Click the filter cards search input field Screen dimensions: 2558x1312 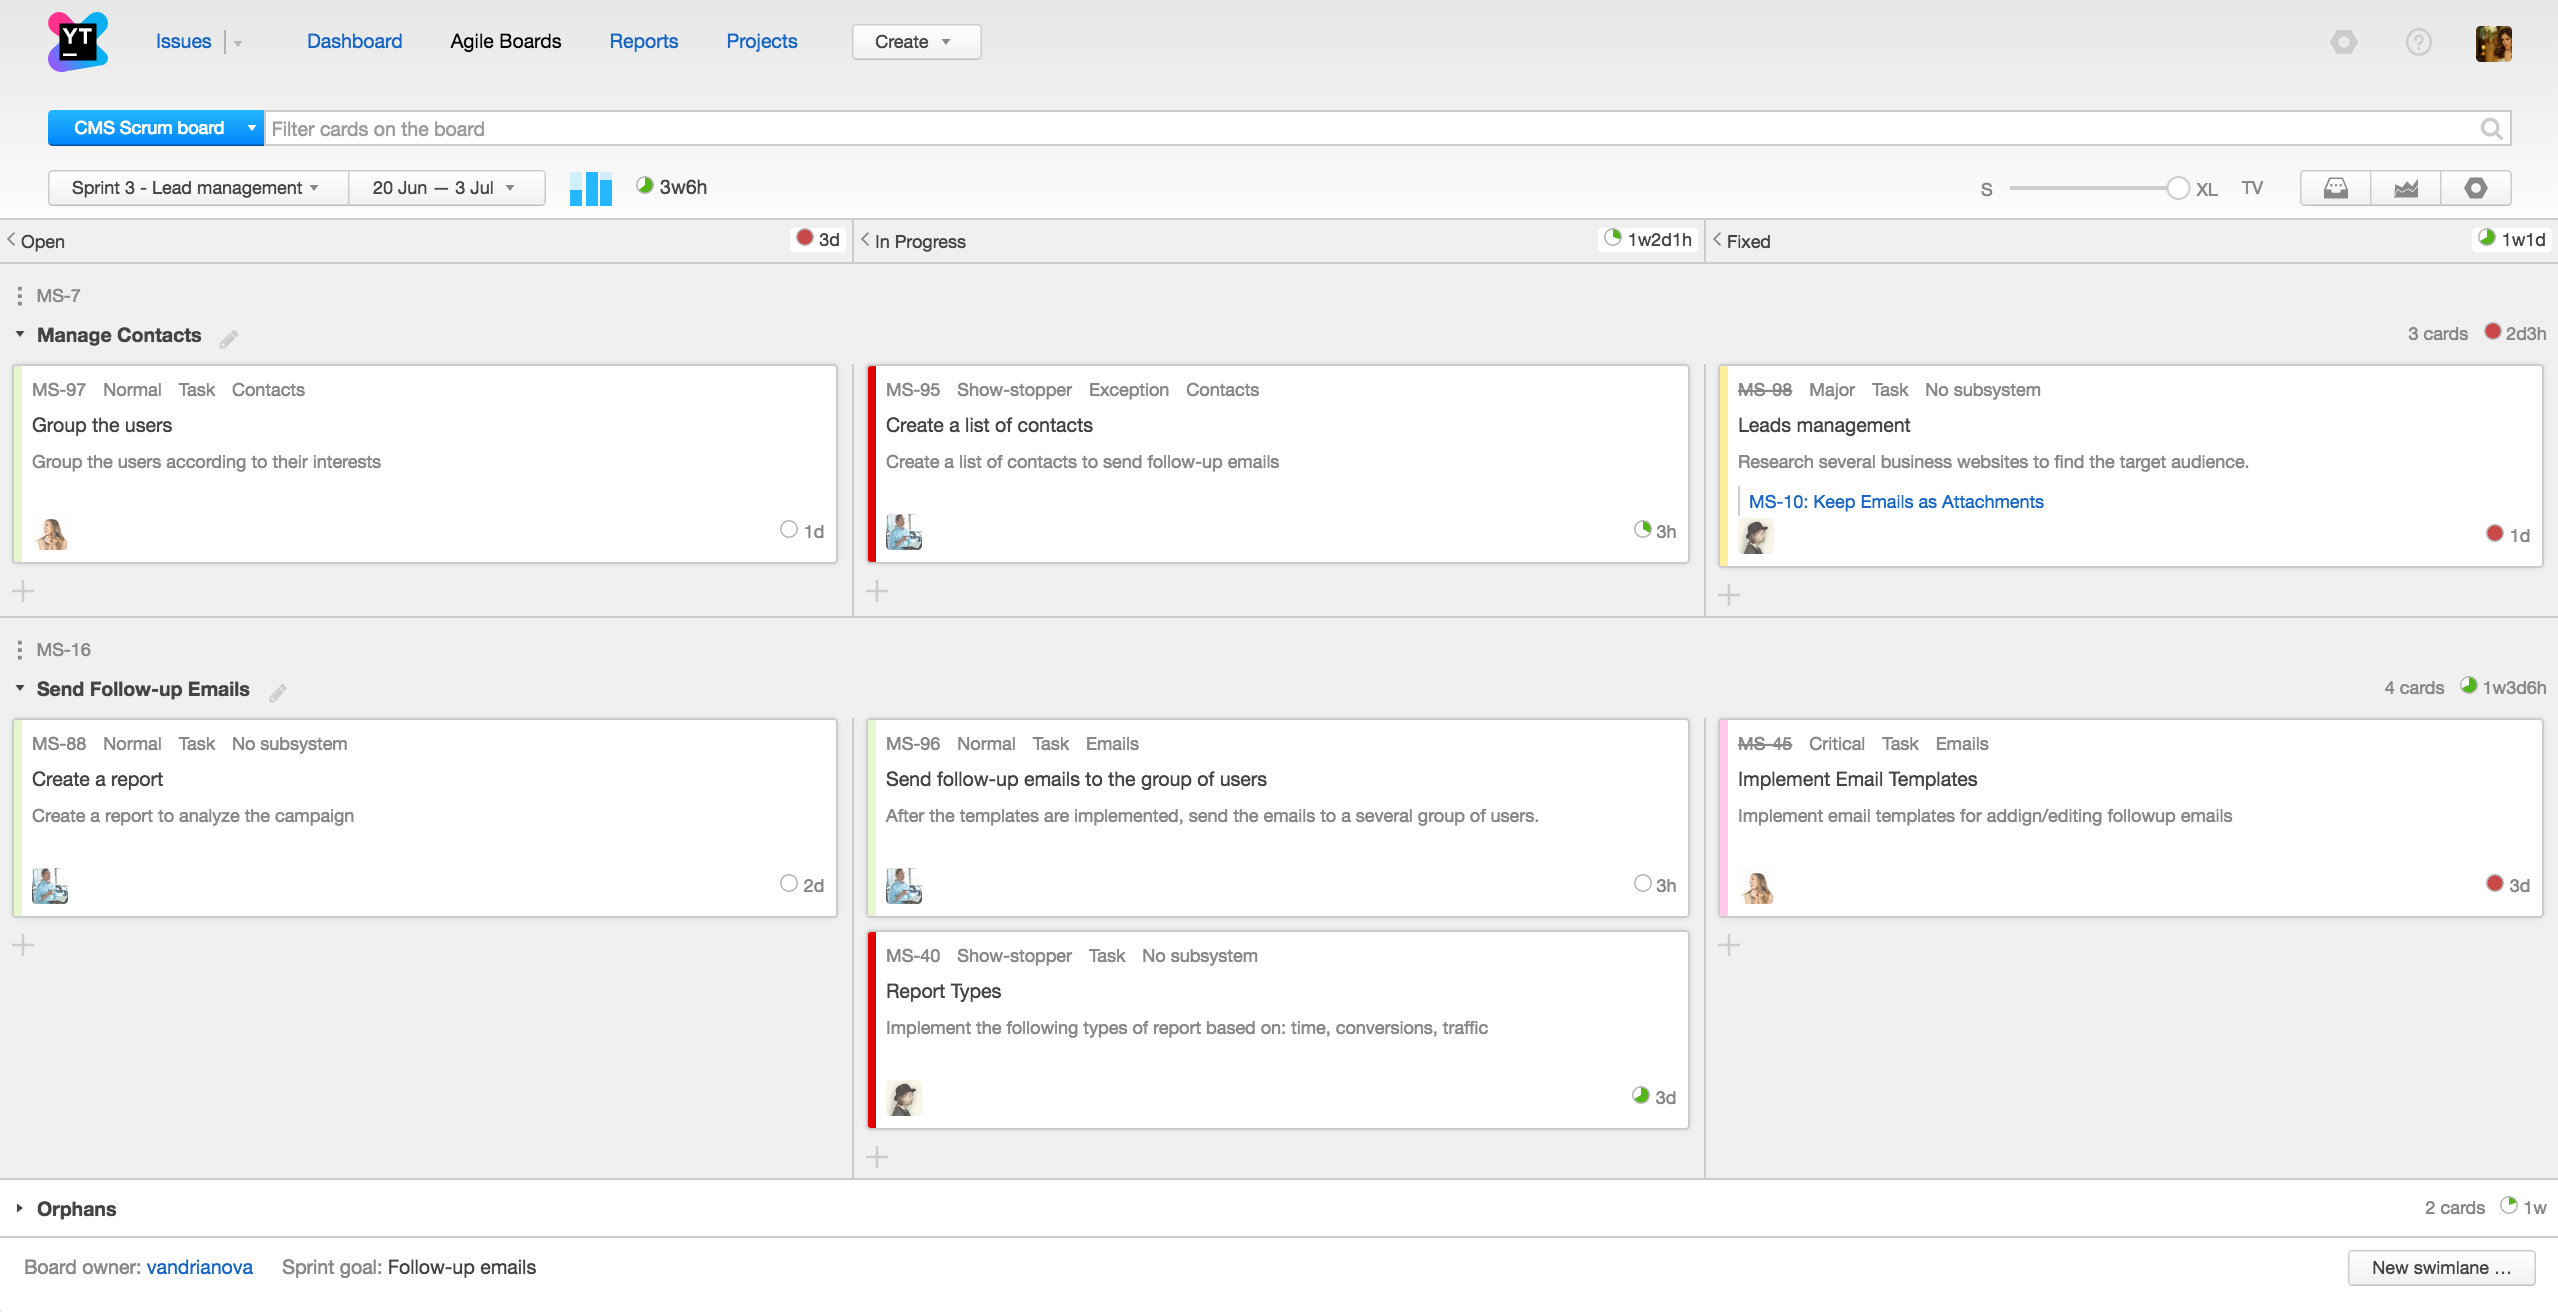pos(1372,127)
